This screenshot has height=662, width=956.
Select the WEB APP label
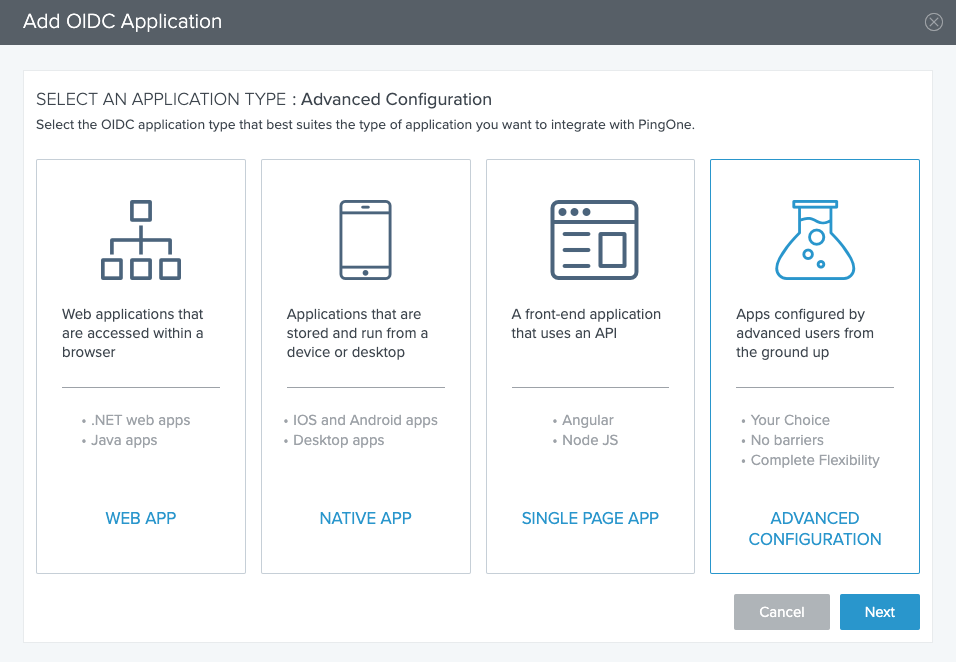coord(141,518)
